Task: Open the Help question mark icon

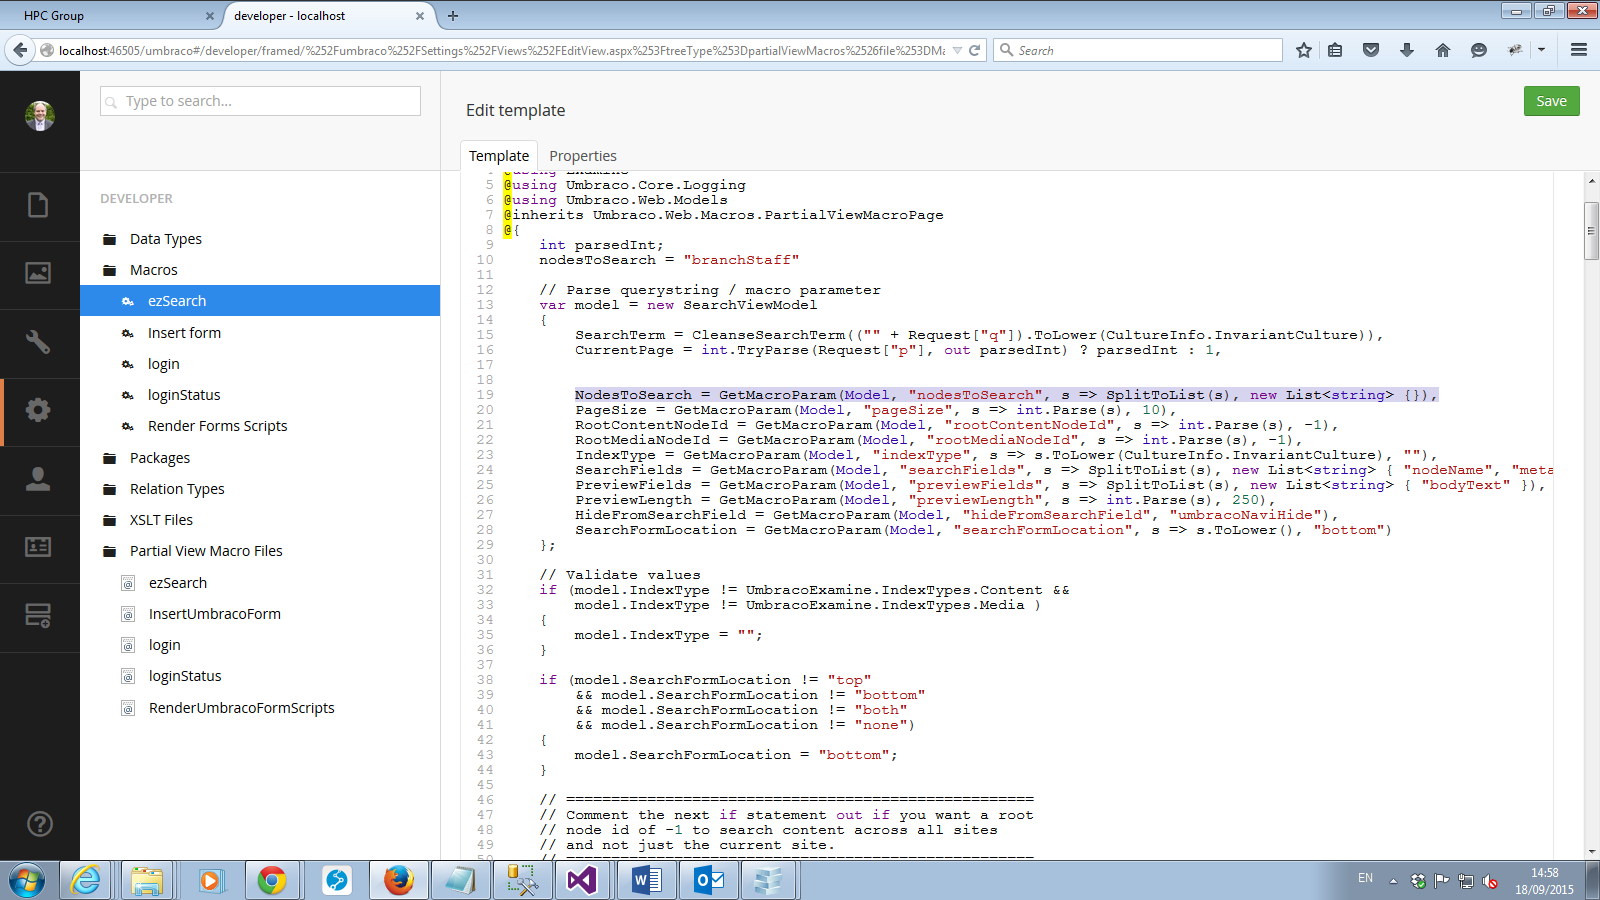Action: click(x=39, y=824)
